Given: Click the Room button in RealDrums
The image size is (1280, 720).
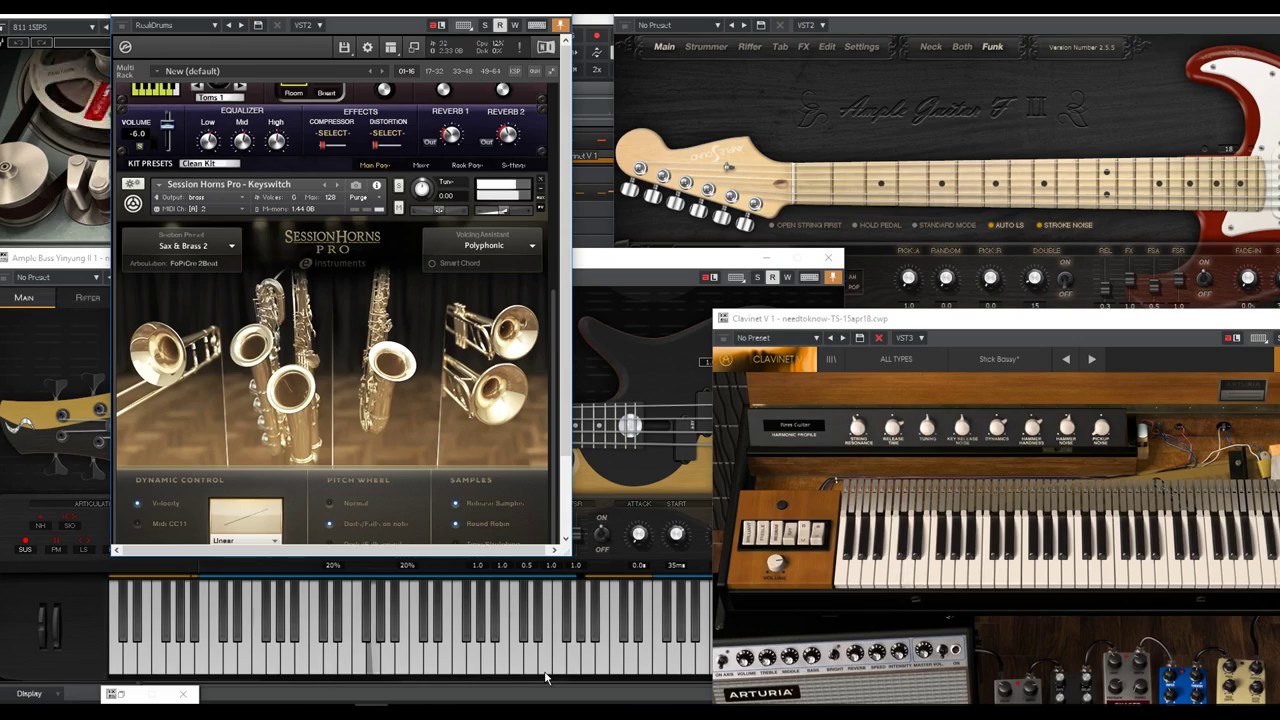Looking at the screenshot, I should tap(293, 94).
